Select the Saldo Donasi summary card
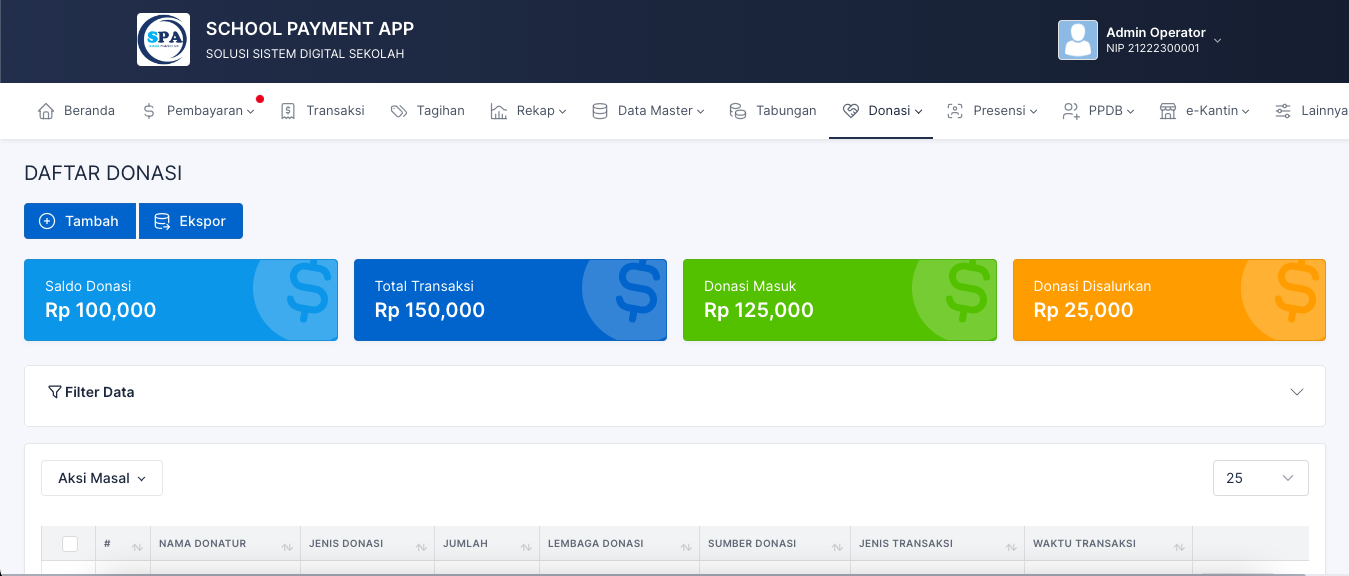Image resolution: width=1349 pixels, height=576 pixels. click(x=180, y=300)
